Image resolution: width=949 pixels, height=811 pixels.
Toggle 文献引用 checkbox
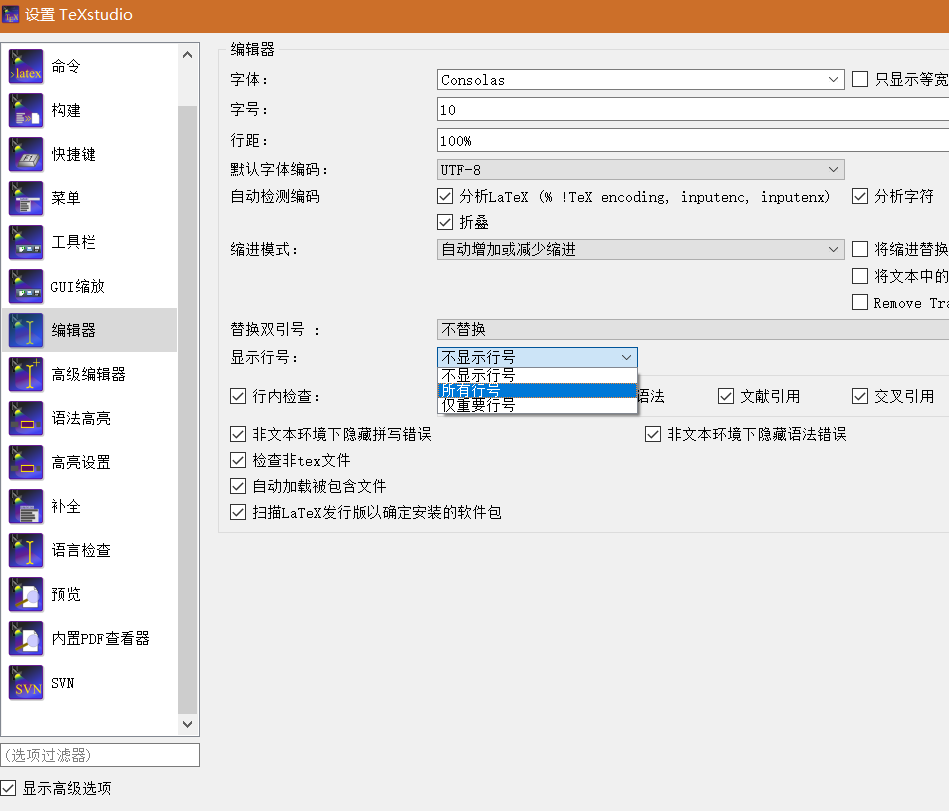click(x=726, y=396)
